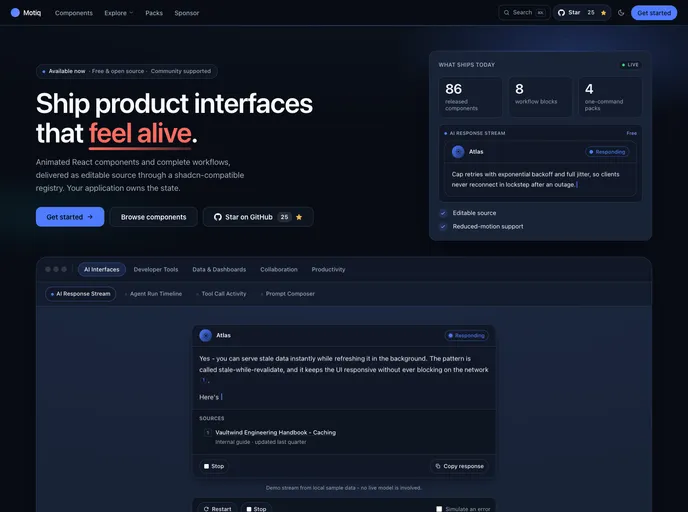The width and height of the screenshot is (688, 512).
Task: Click Browse components button
Action: (154, 217)
